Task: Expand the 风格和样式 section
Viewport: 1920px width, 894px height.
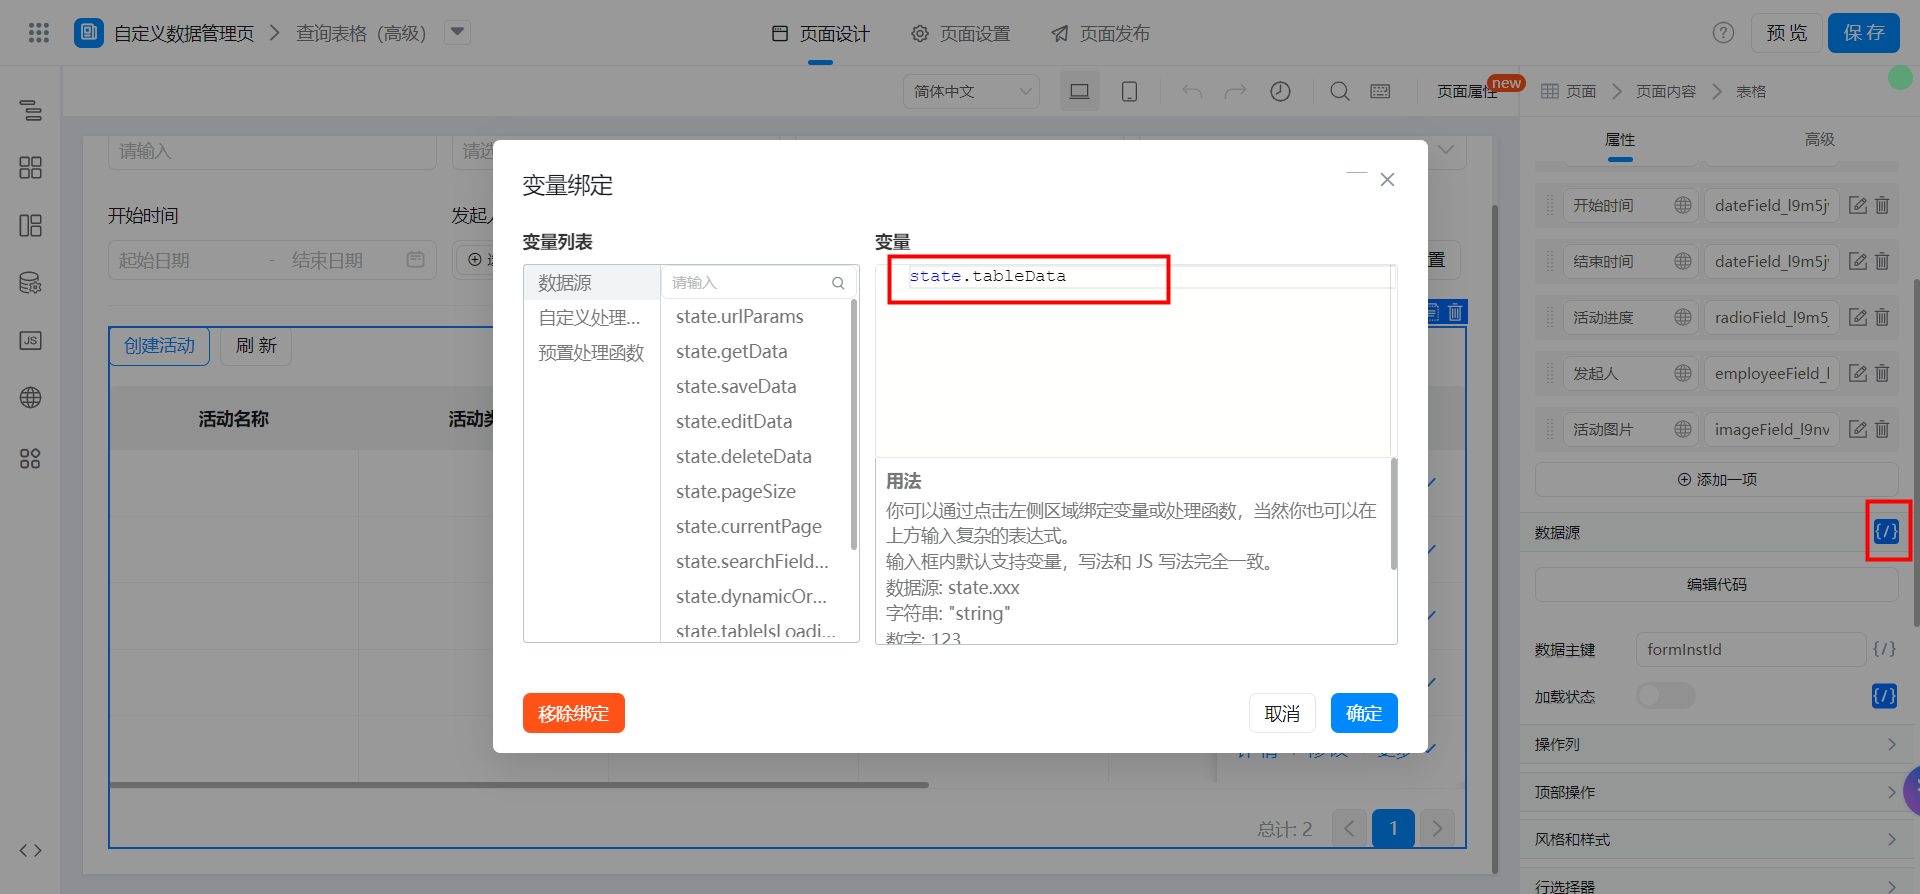Action: 1716,839
